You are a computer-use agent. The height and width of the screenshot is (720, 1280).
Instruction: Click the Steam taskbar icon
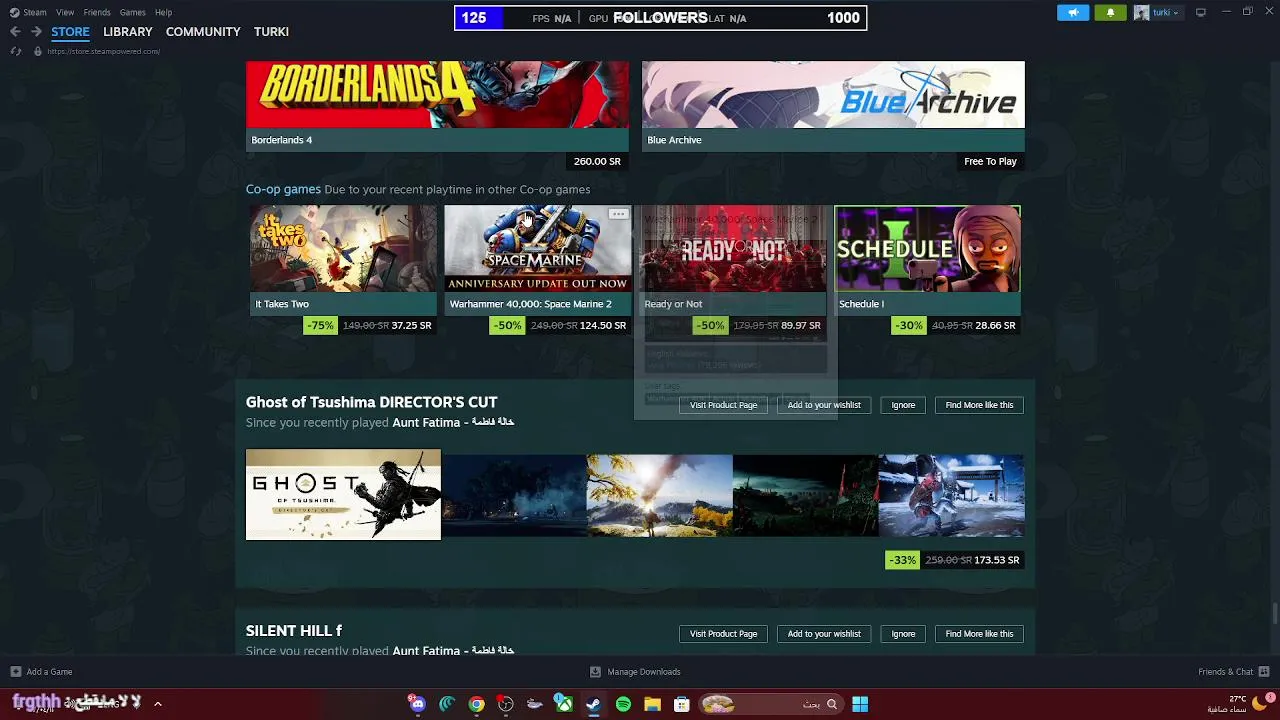(x=593, y=704)
